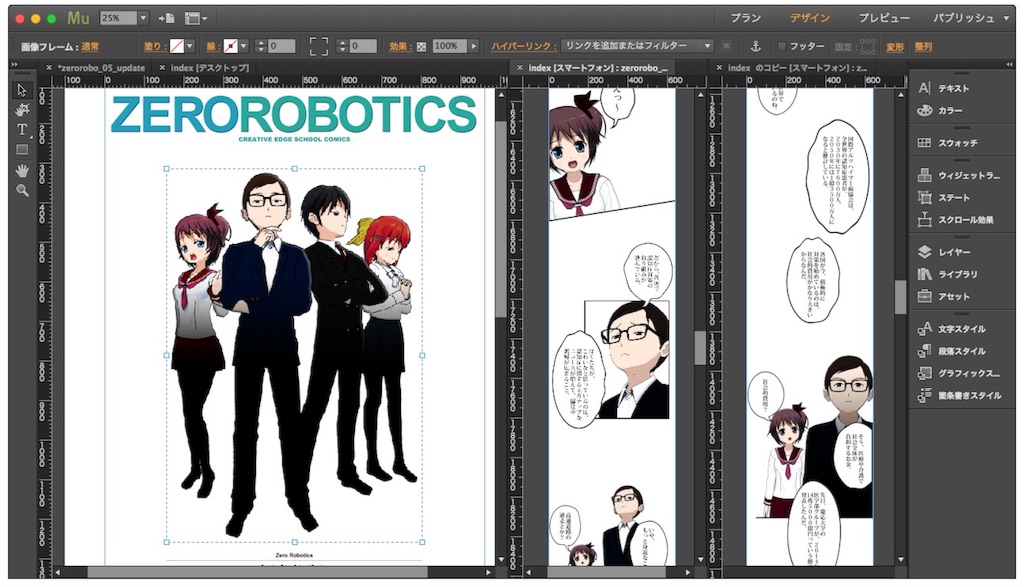
Task: Open the スウォッチ panel
Action: [948, 142]
